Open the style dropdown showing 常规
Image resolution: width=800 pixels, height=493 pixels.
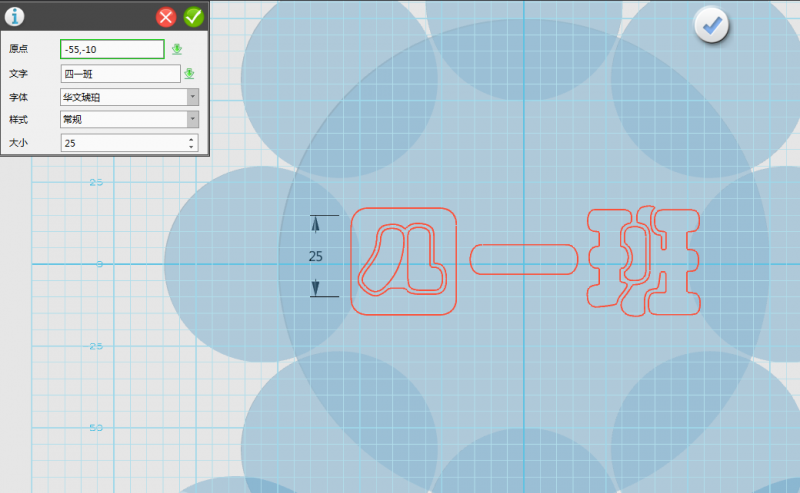[x=130, y=119]
